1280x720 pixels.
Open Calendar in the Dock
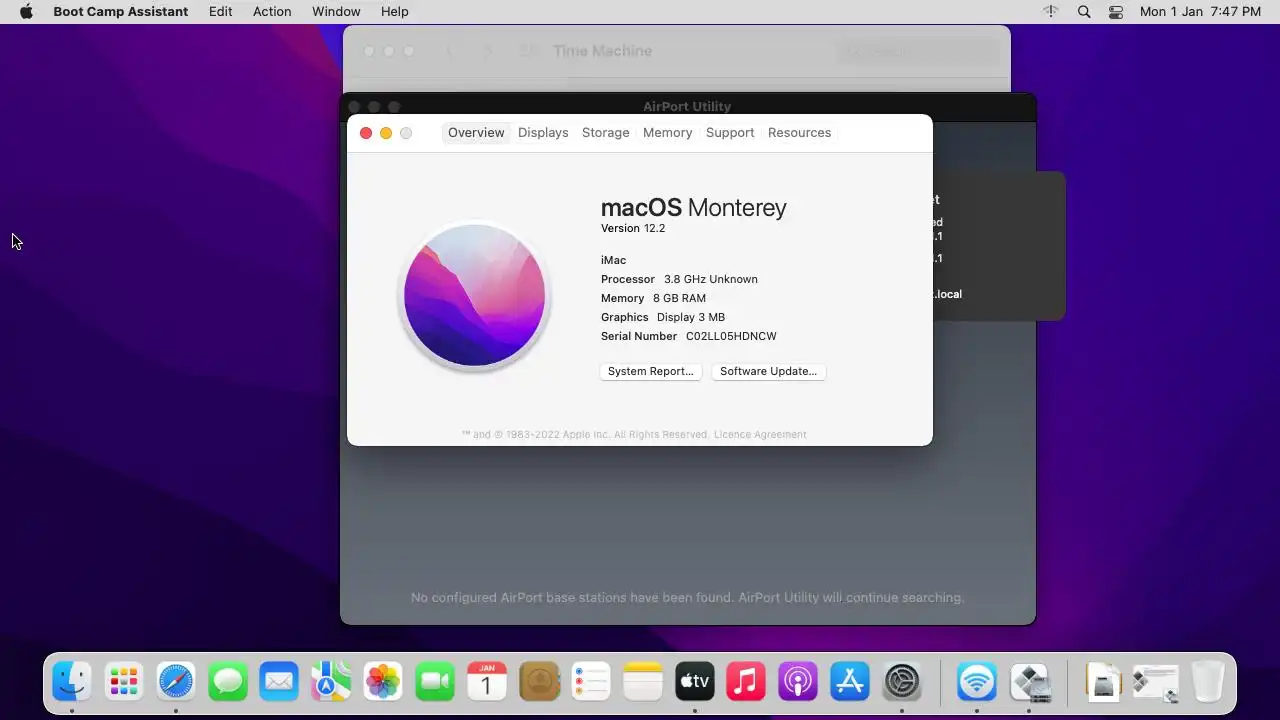tap(487, 682)
